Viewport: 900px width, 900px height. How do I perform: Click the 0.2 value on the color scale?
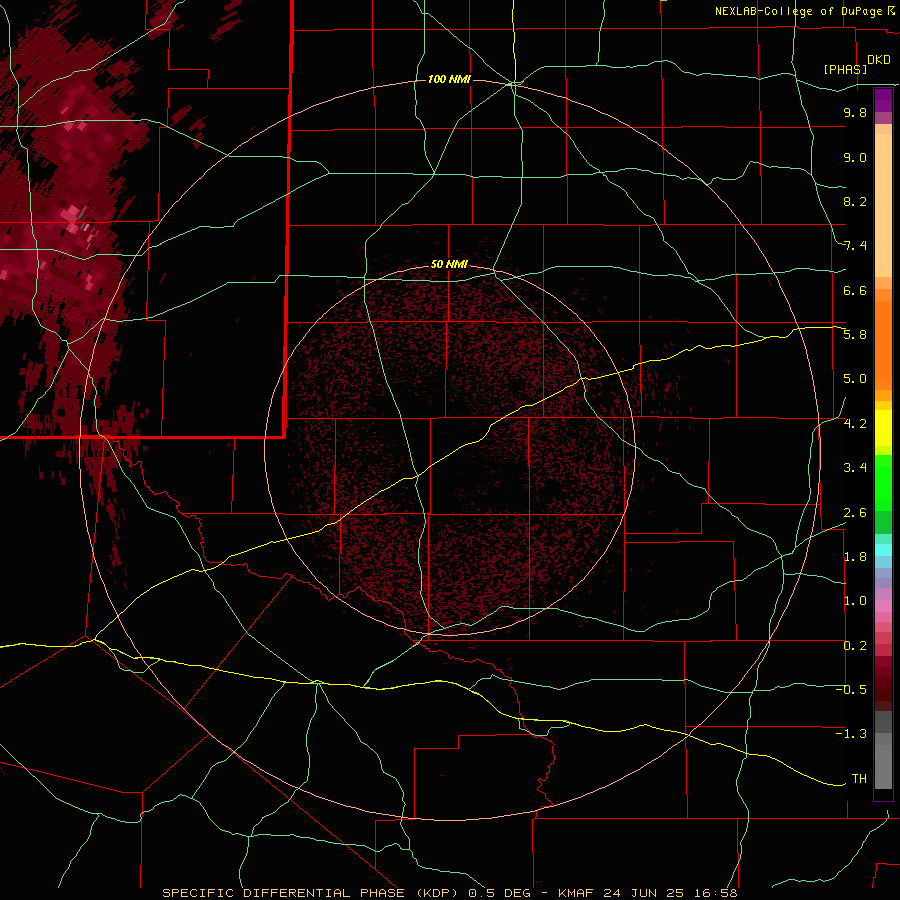click(855, 646)
